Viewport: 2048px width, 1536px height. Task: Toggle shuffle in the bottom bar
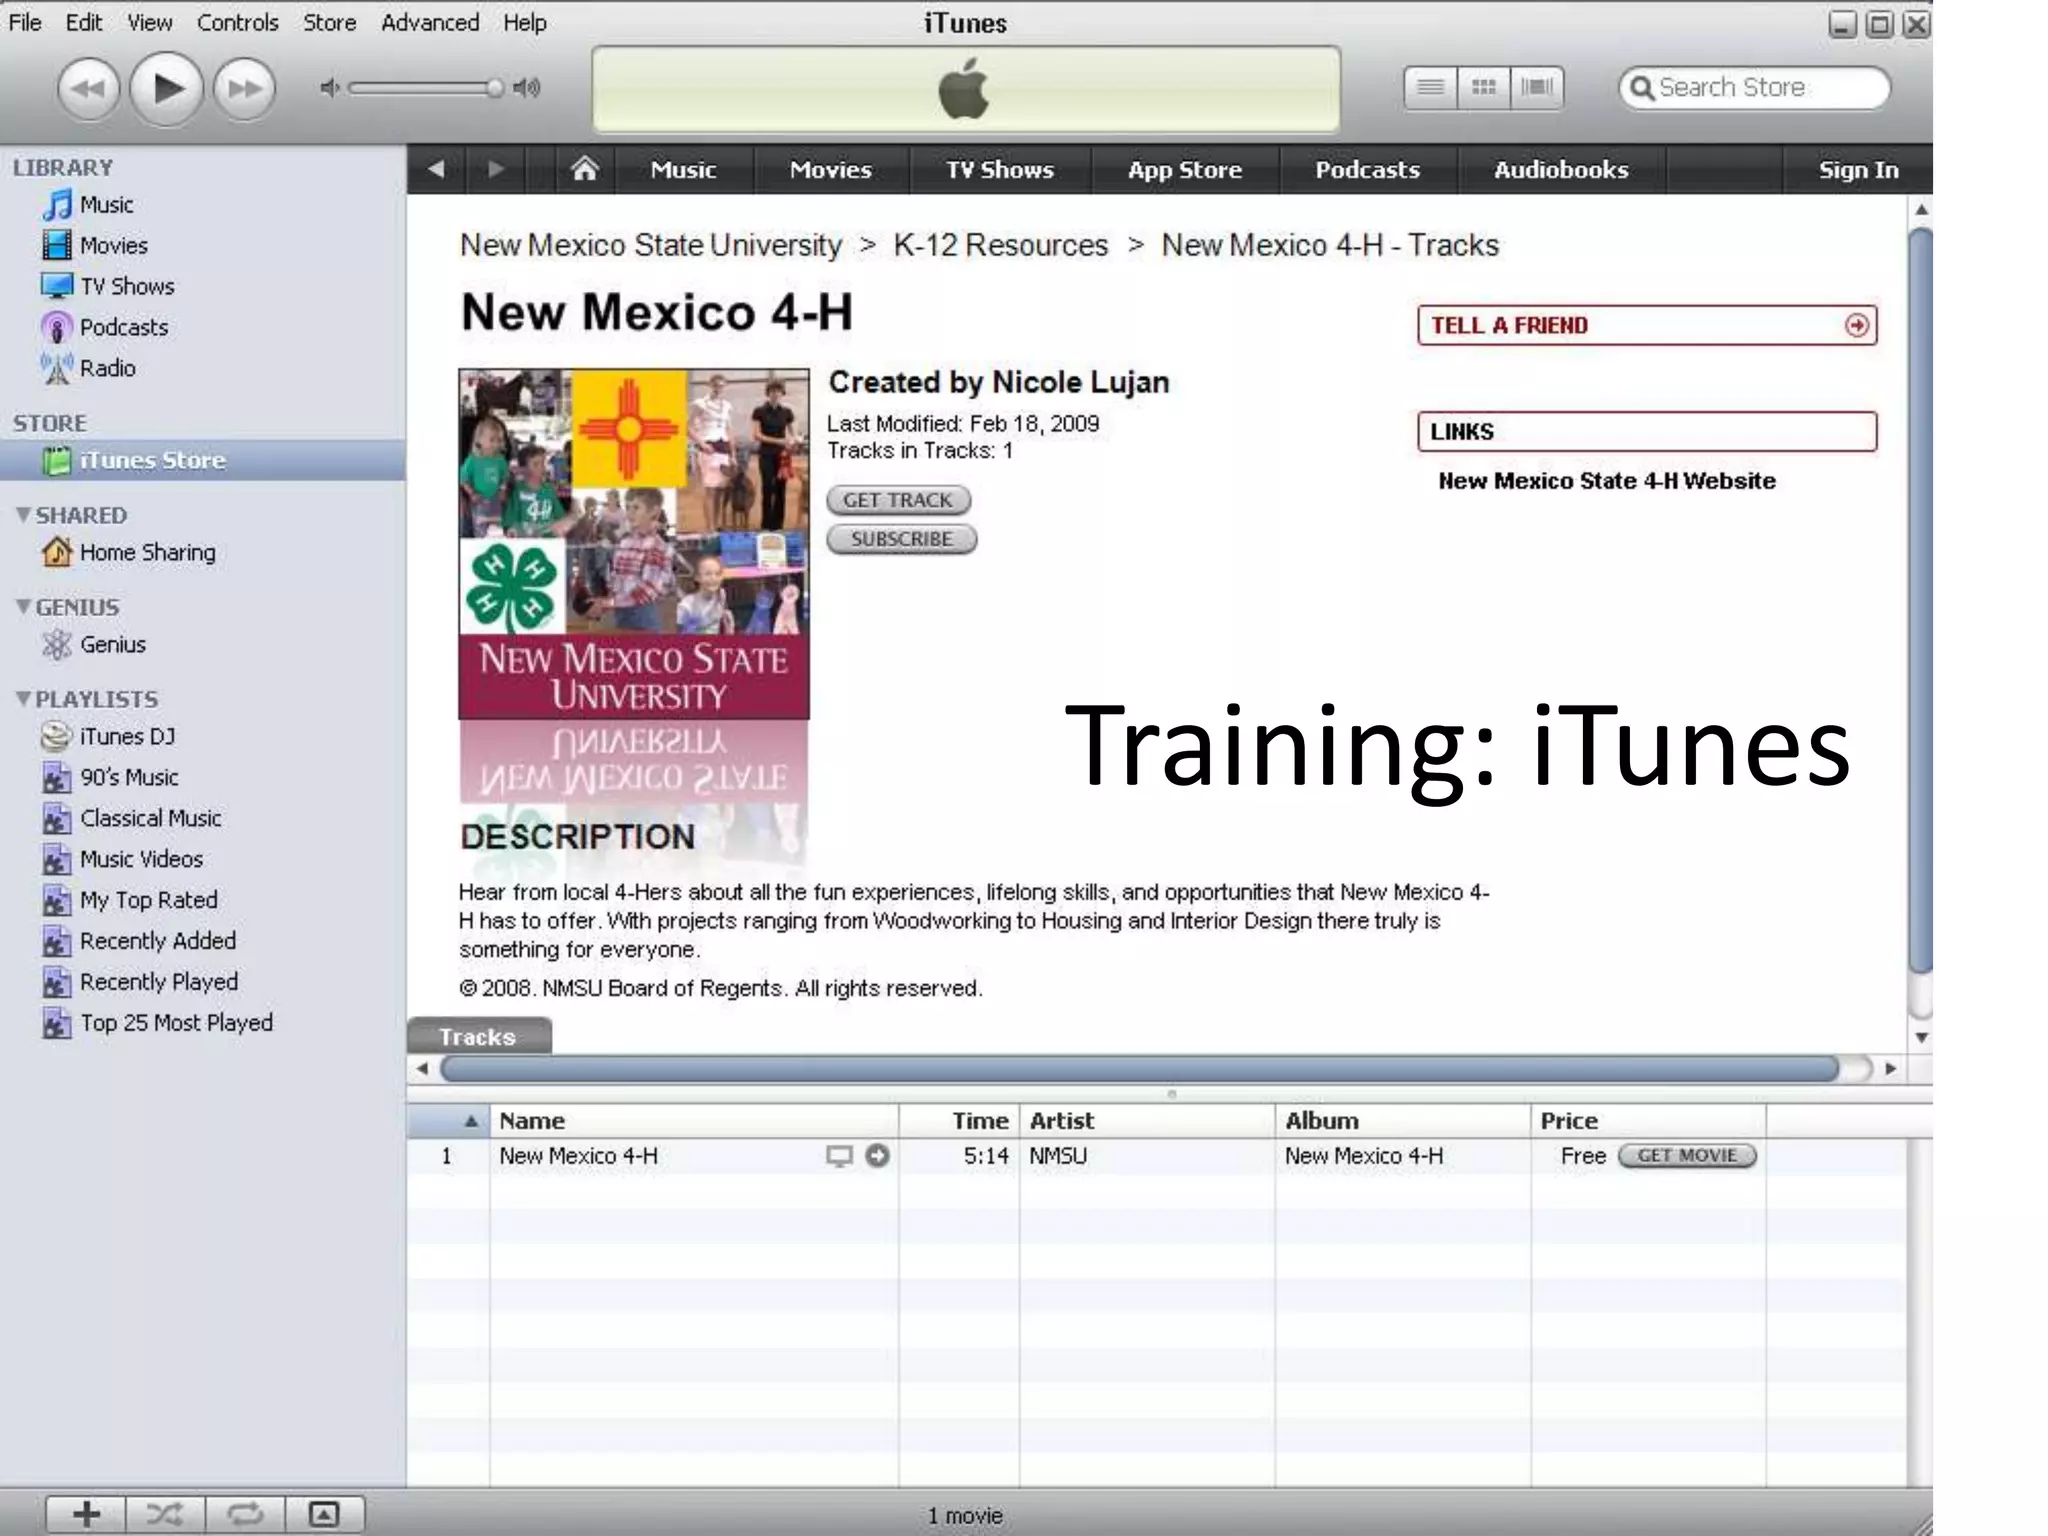pyautogui.click(x=165, y=1514)
